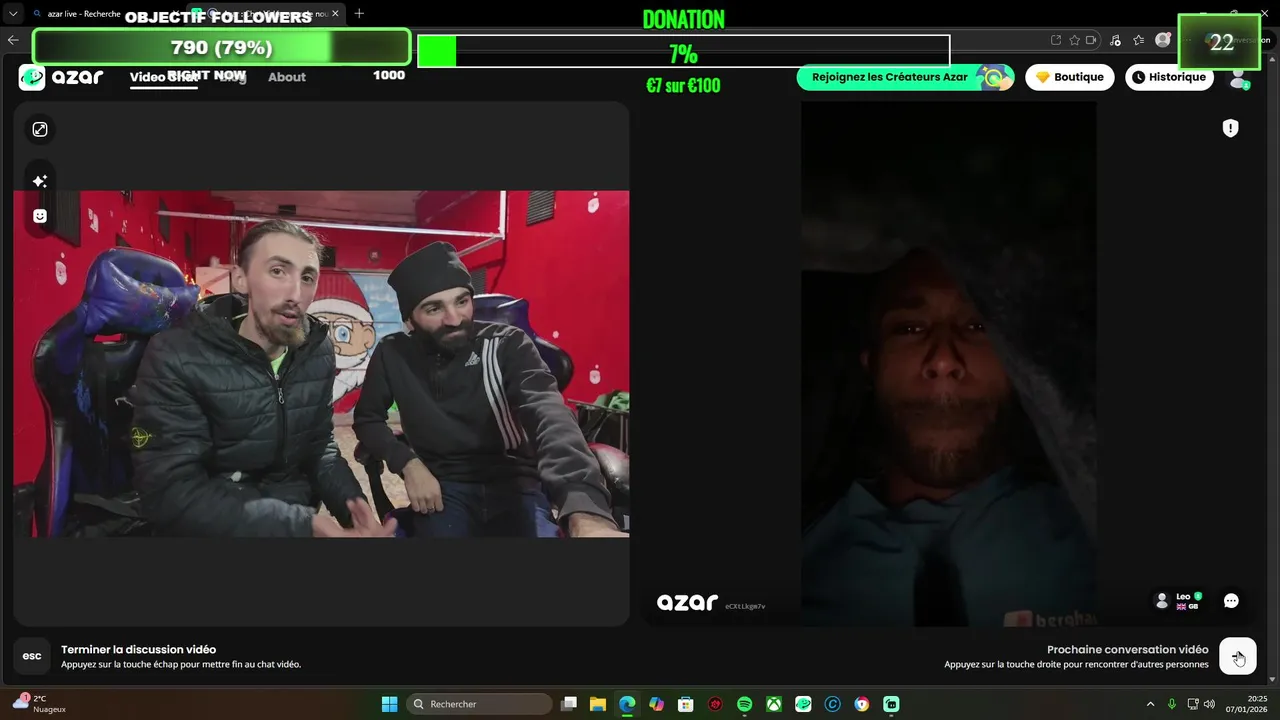Screen dimensions: 1280x720
Task: Open the browser media control music icon
Action: point(1116,40)
